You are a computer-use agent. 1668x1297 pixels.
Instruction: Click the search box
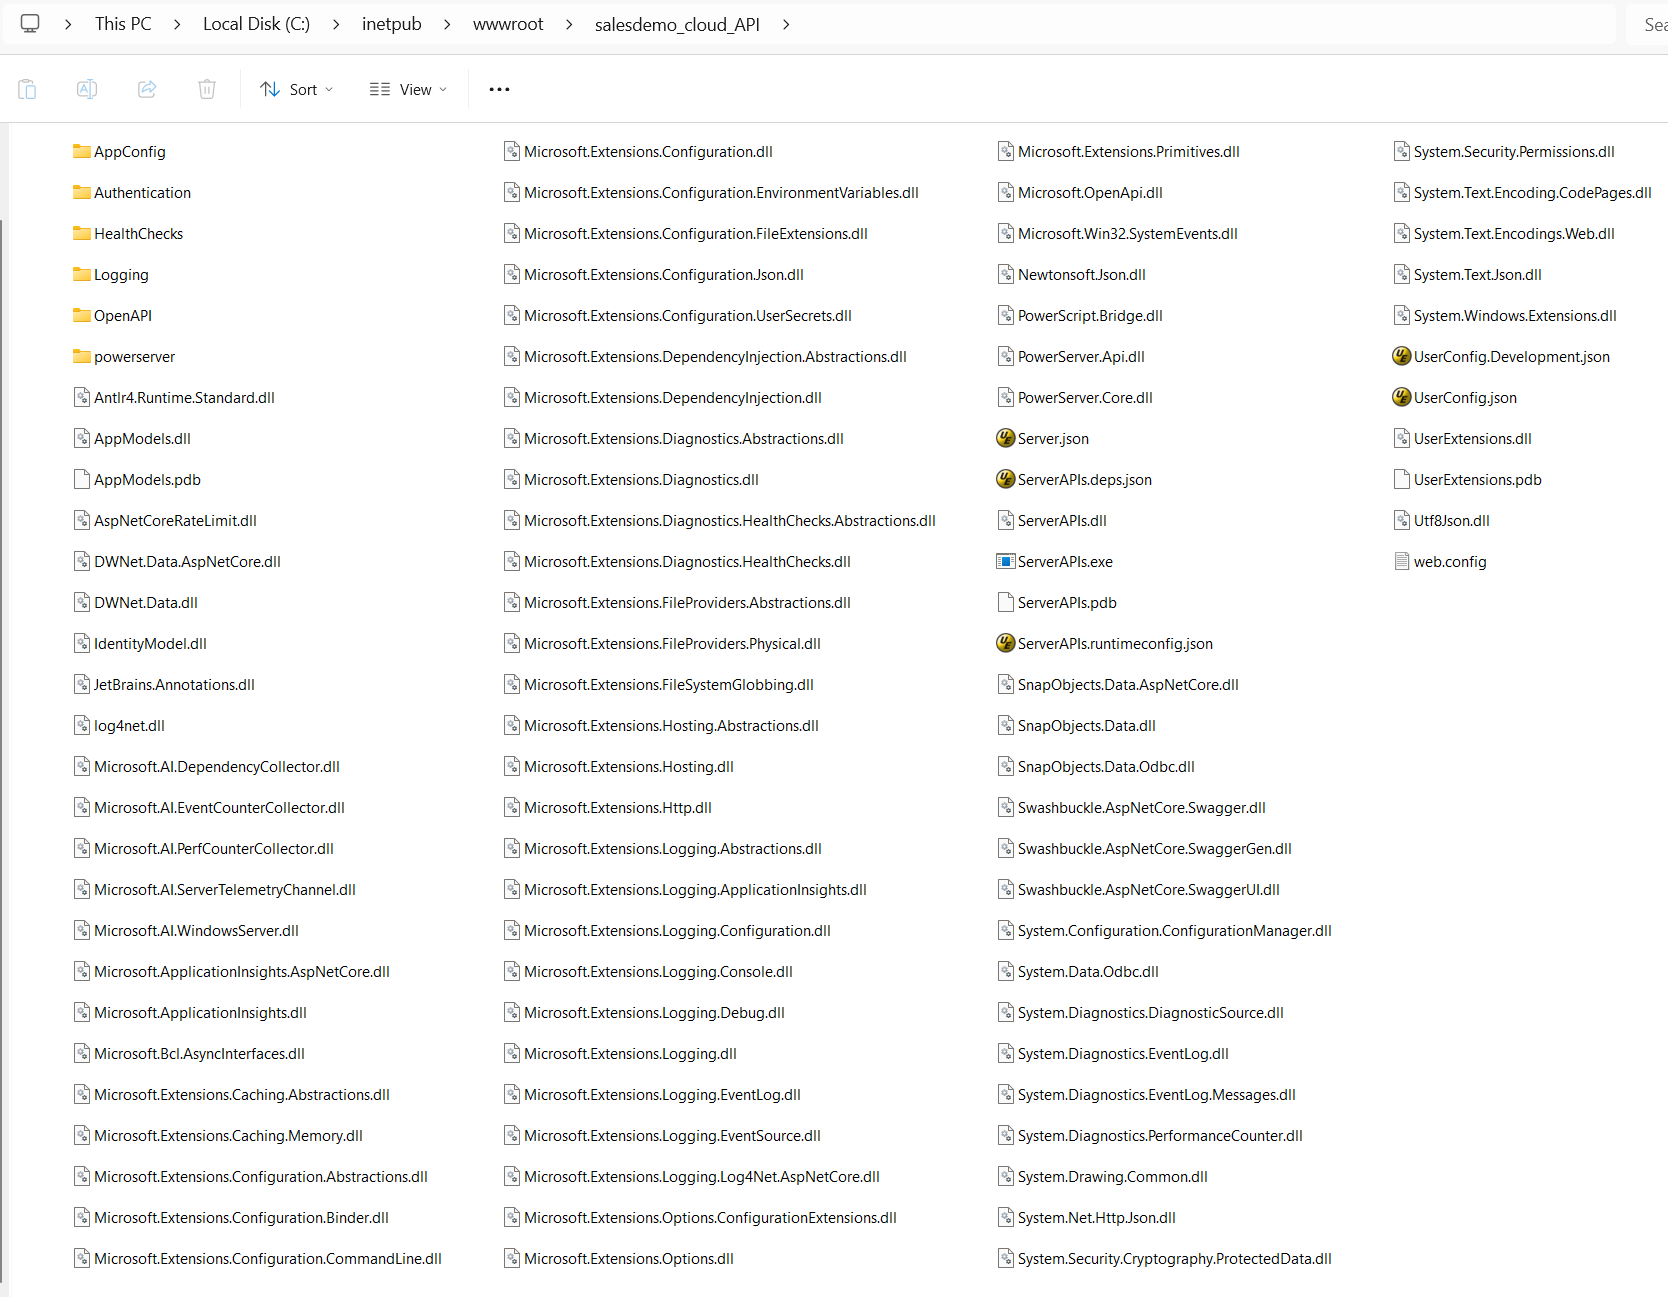[x=1652, y=24]
